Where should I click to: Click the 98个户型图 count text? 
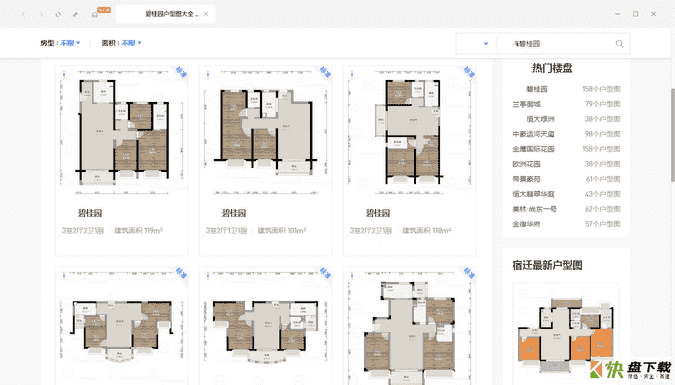tap(602, 134)
